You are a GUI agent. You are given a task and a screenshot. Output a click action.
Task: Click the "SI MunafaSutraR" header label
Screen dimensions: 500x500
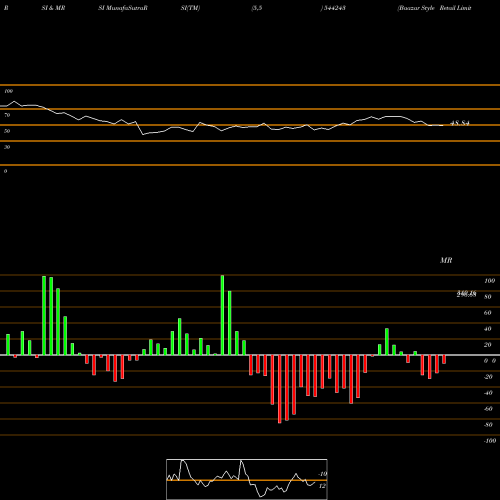[x=123, y=8]
